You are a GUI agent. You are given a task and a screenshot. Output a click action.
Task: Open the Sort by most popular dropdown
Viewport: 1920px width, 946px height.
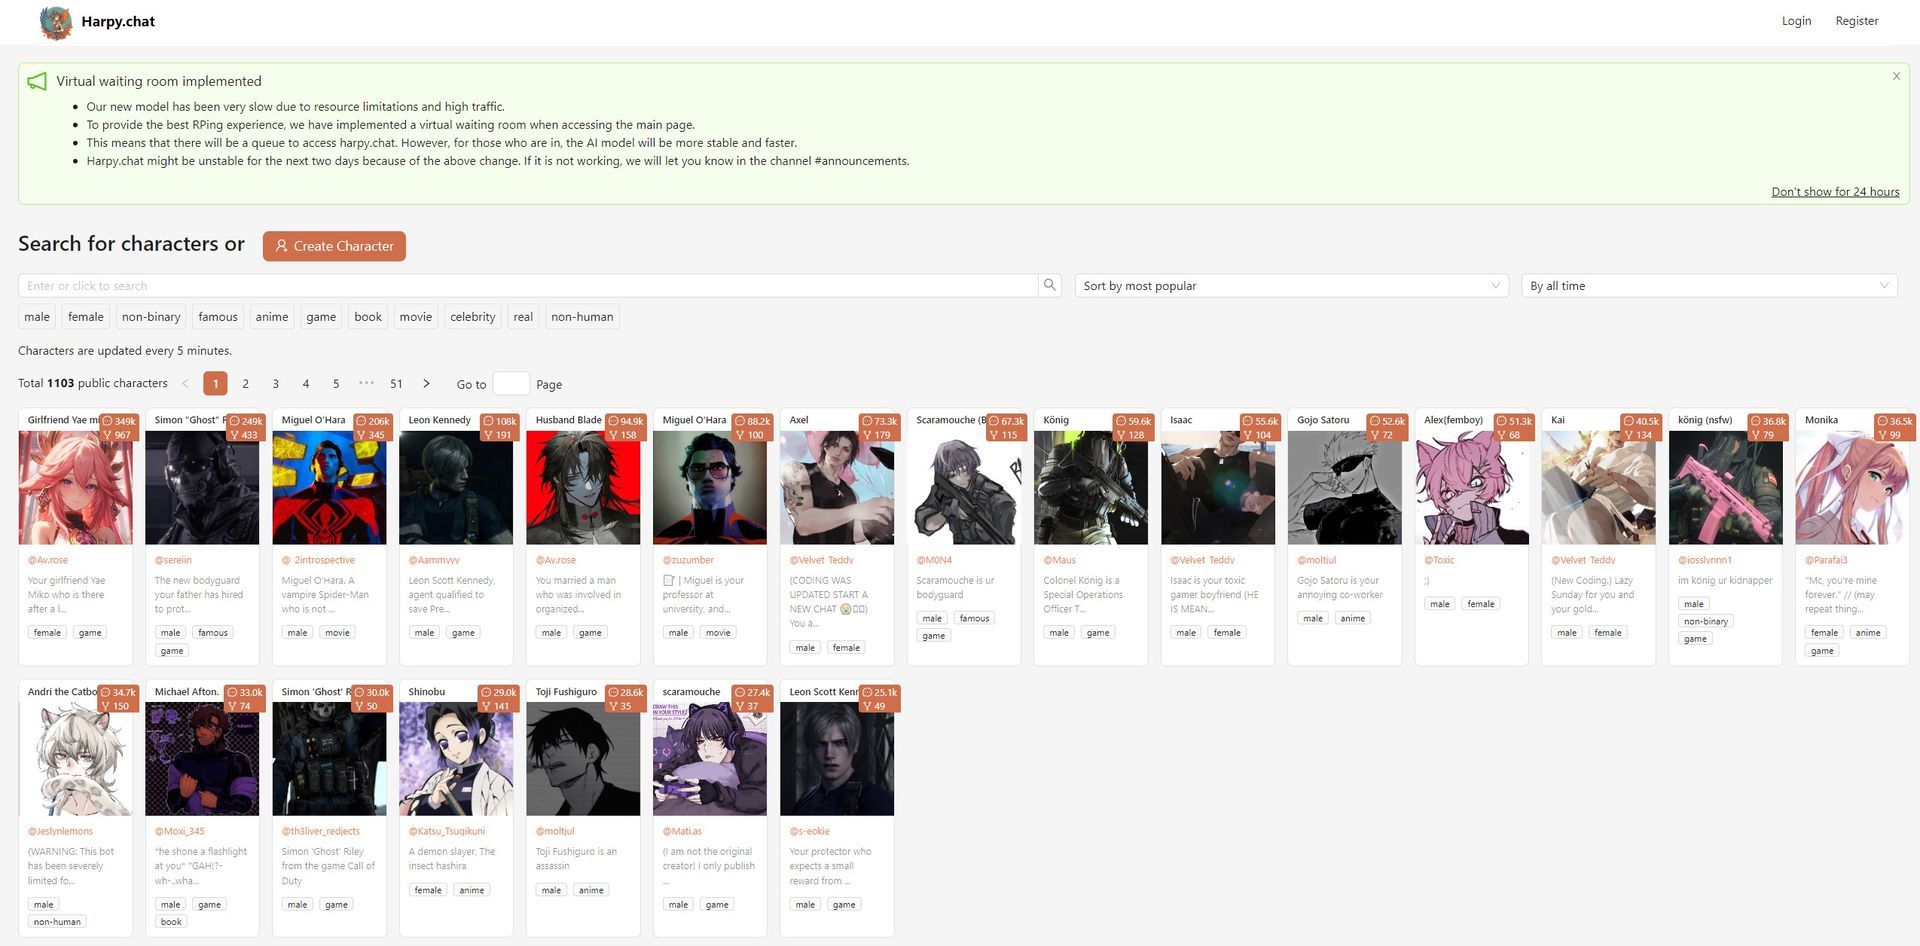click(1291, 285)
